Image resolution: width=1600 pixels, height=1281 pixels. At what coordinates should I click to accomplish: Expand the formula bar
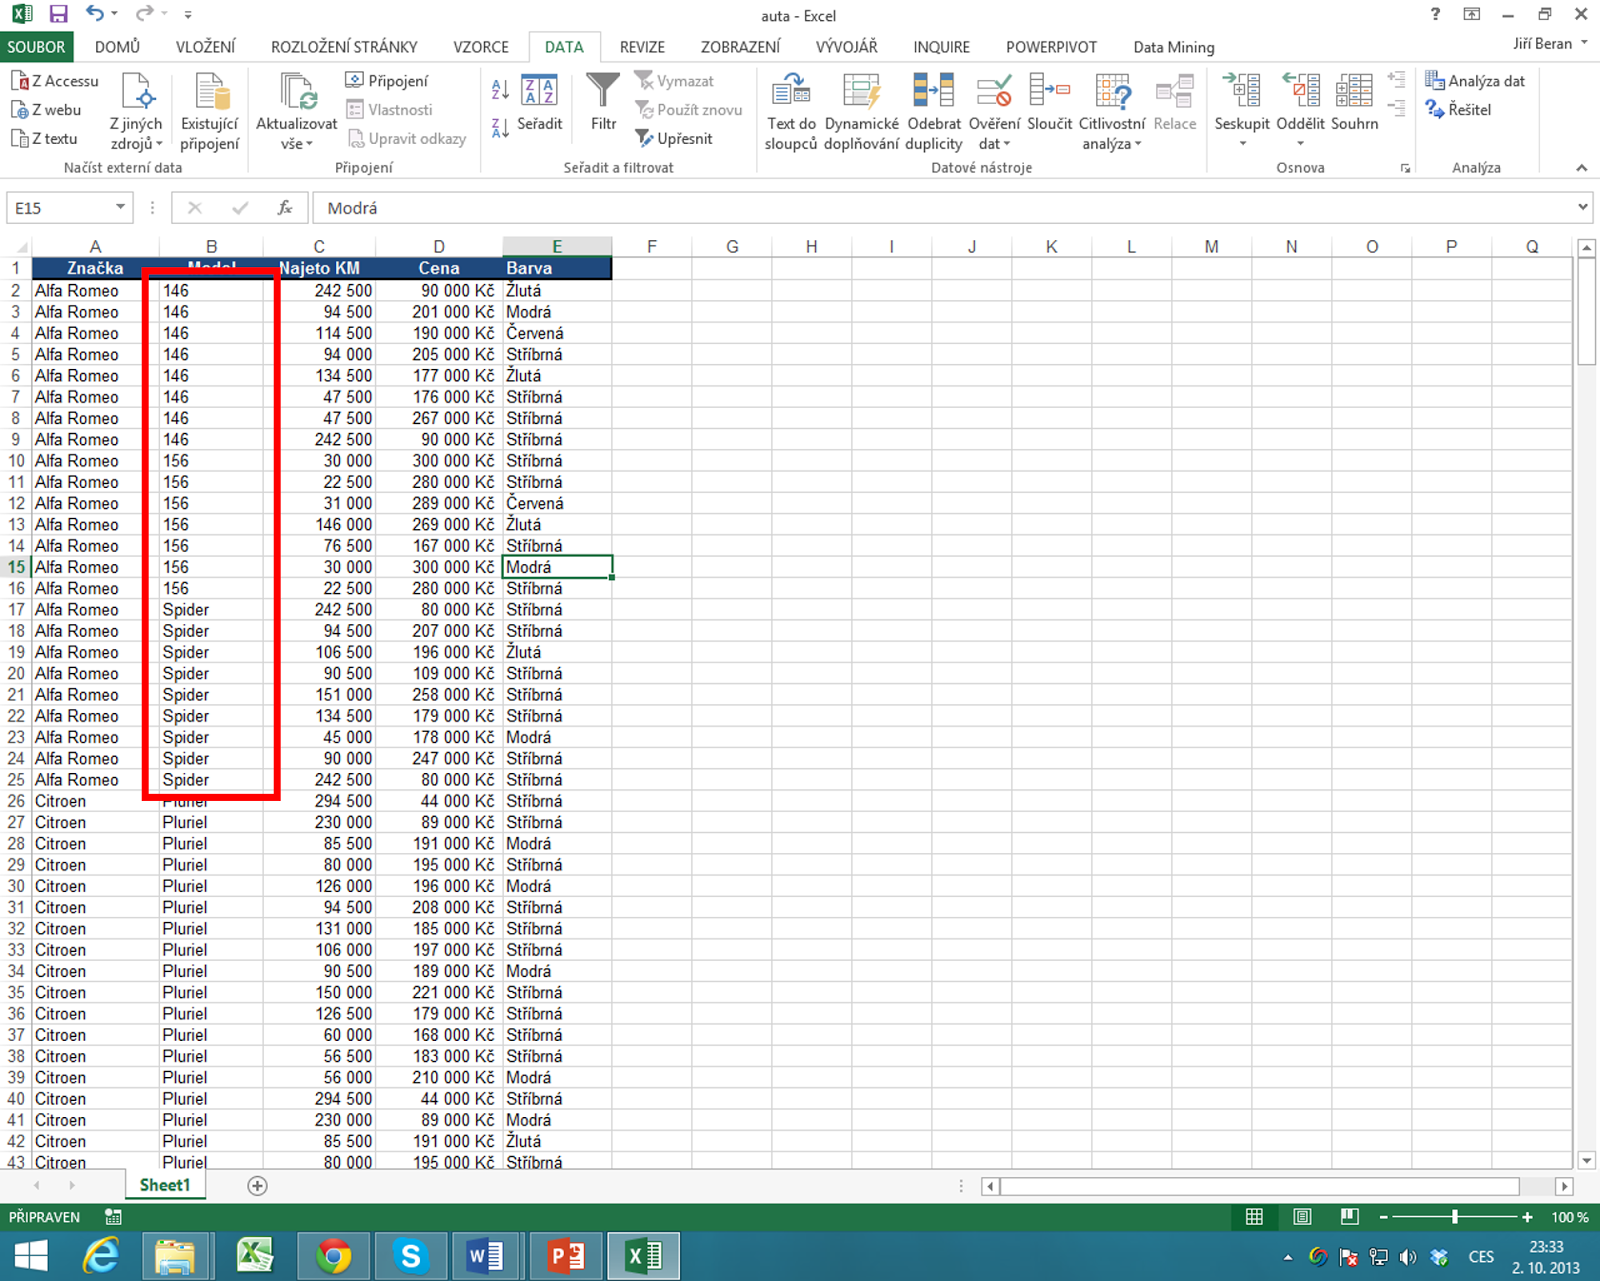point(1583,207)
